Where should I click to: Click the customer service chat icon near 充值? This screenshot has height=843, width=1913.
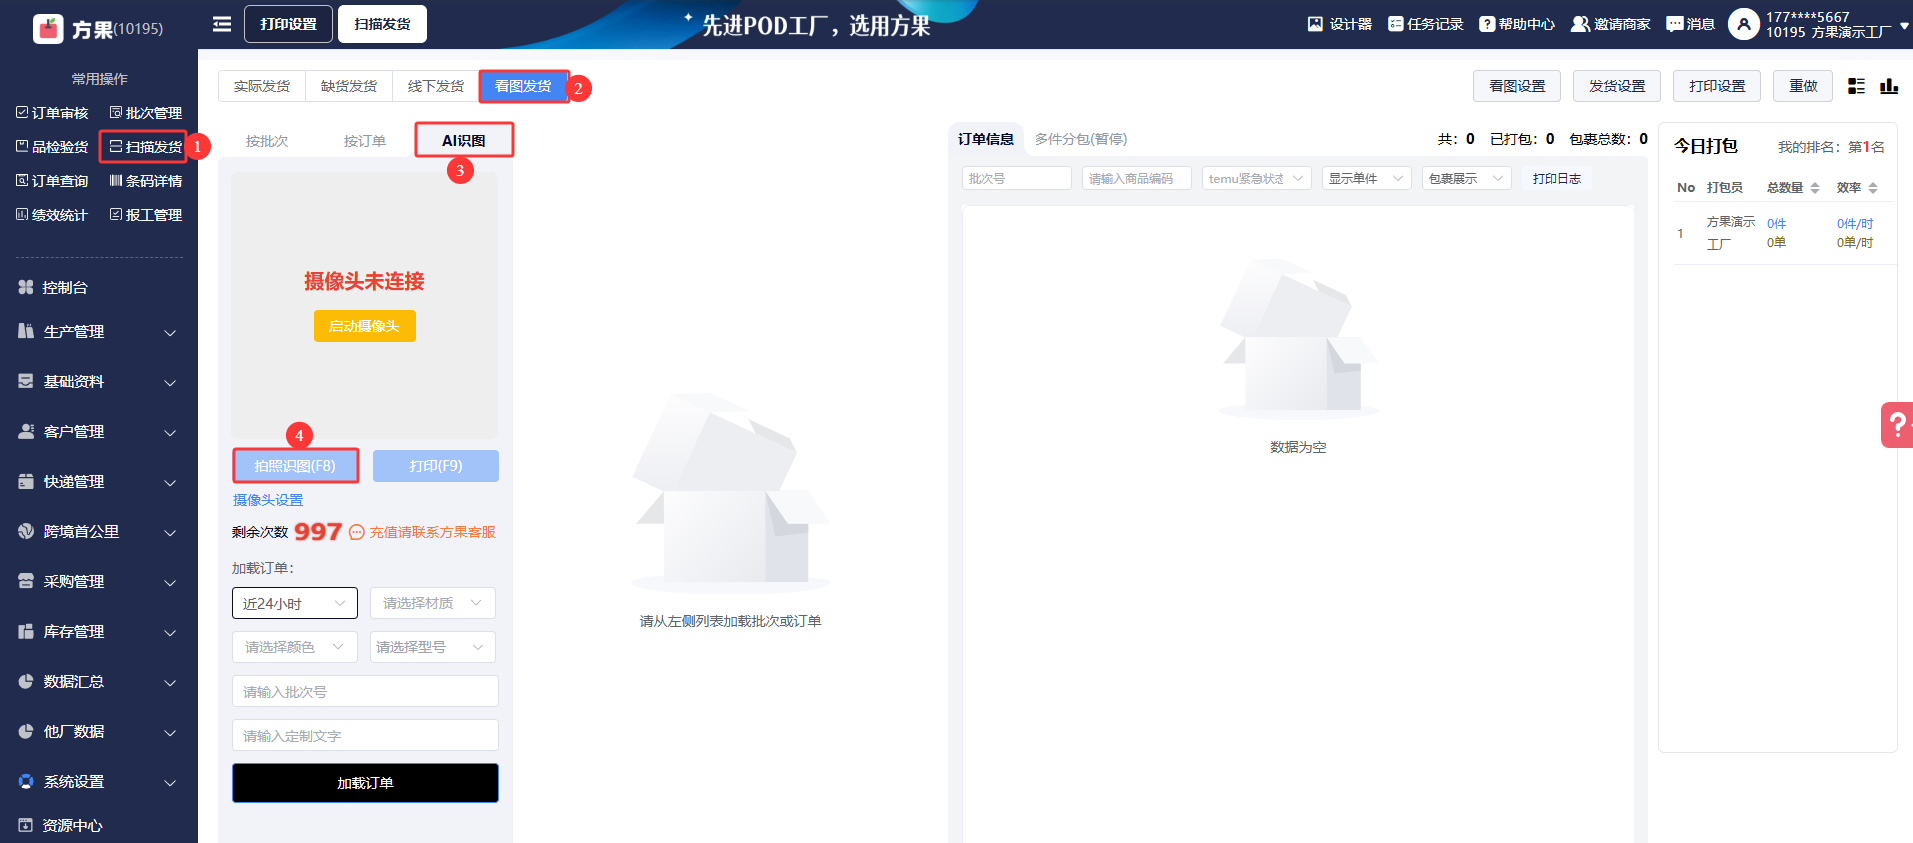coord(357,532)
